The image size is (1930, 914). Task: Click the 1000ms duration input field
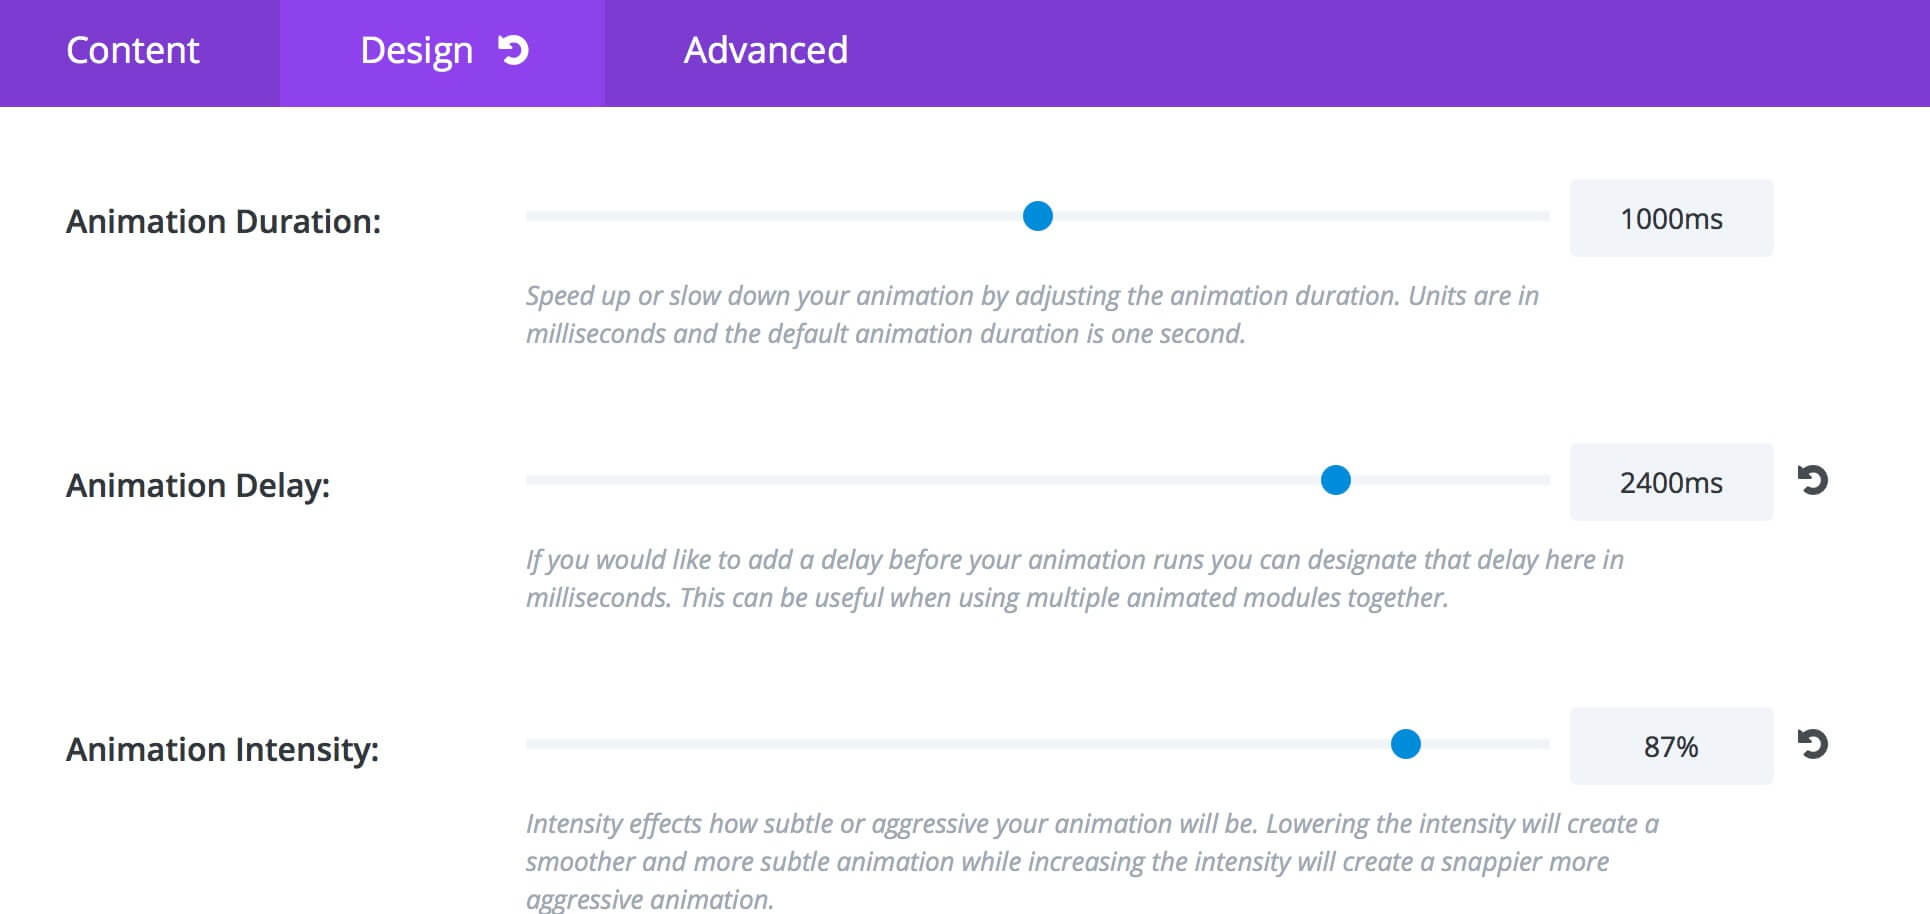click(x=1671, y=218)
